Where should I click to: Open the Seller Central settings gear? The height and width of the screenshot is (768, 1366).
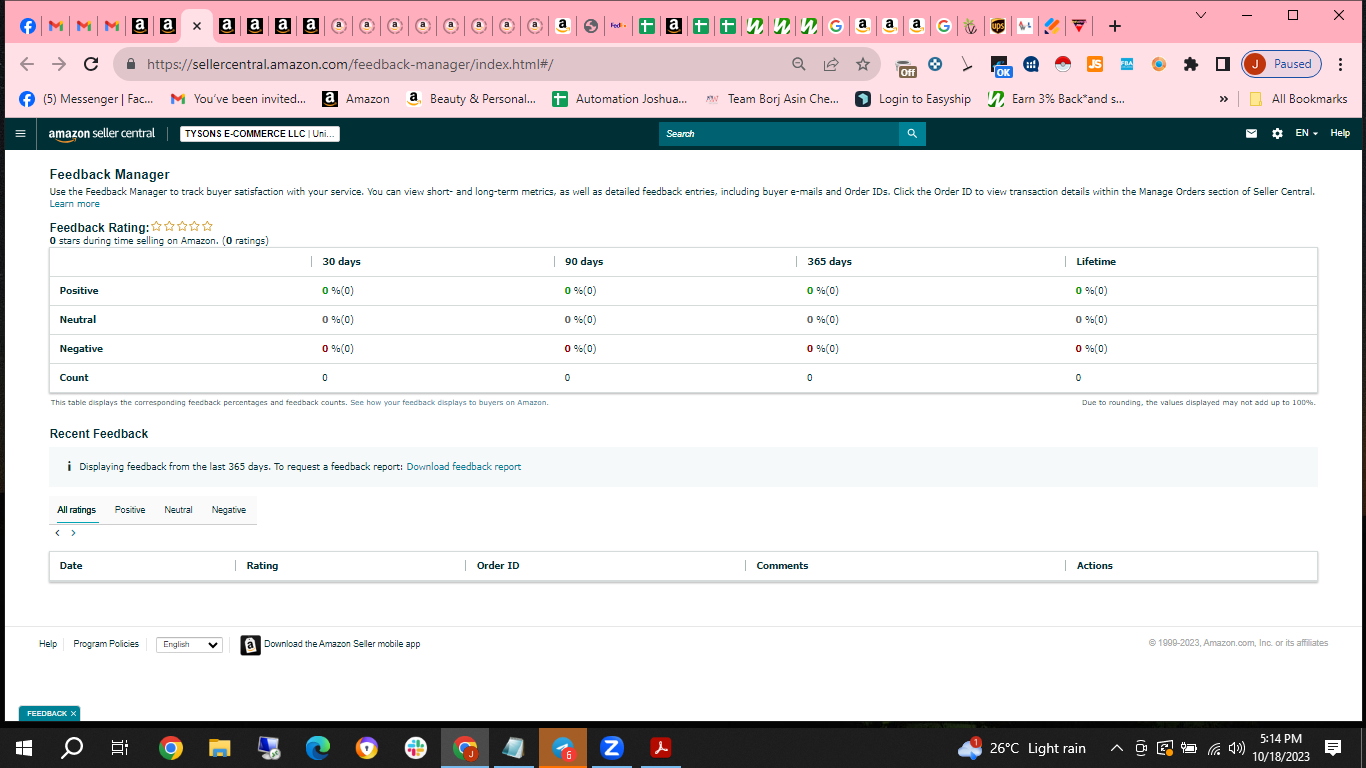tap(1277, 133)
